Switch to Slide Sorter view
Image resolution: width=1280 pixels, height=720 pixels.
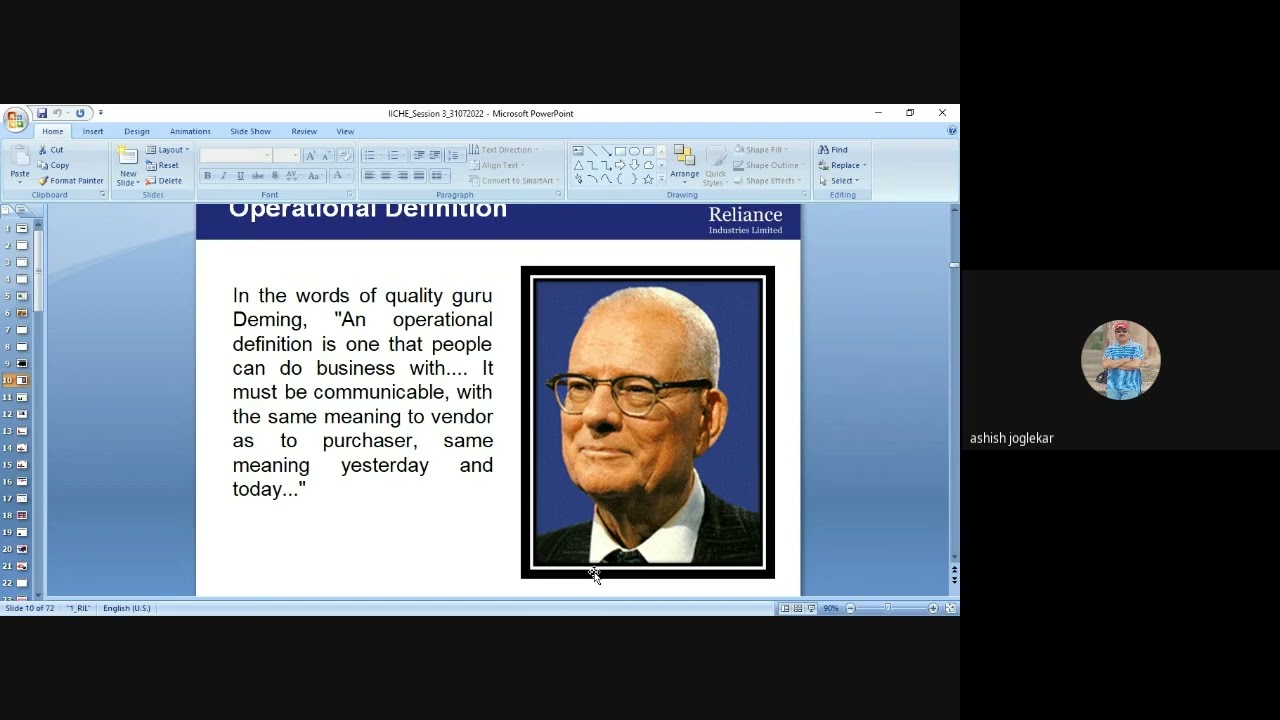(798, 608)
